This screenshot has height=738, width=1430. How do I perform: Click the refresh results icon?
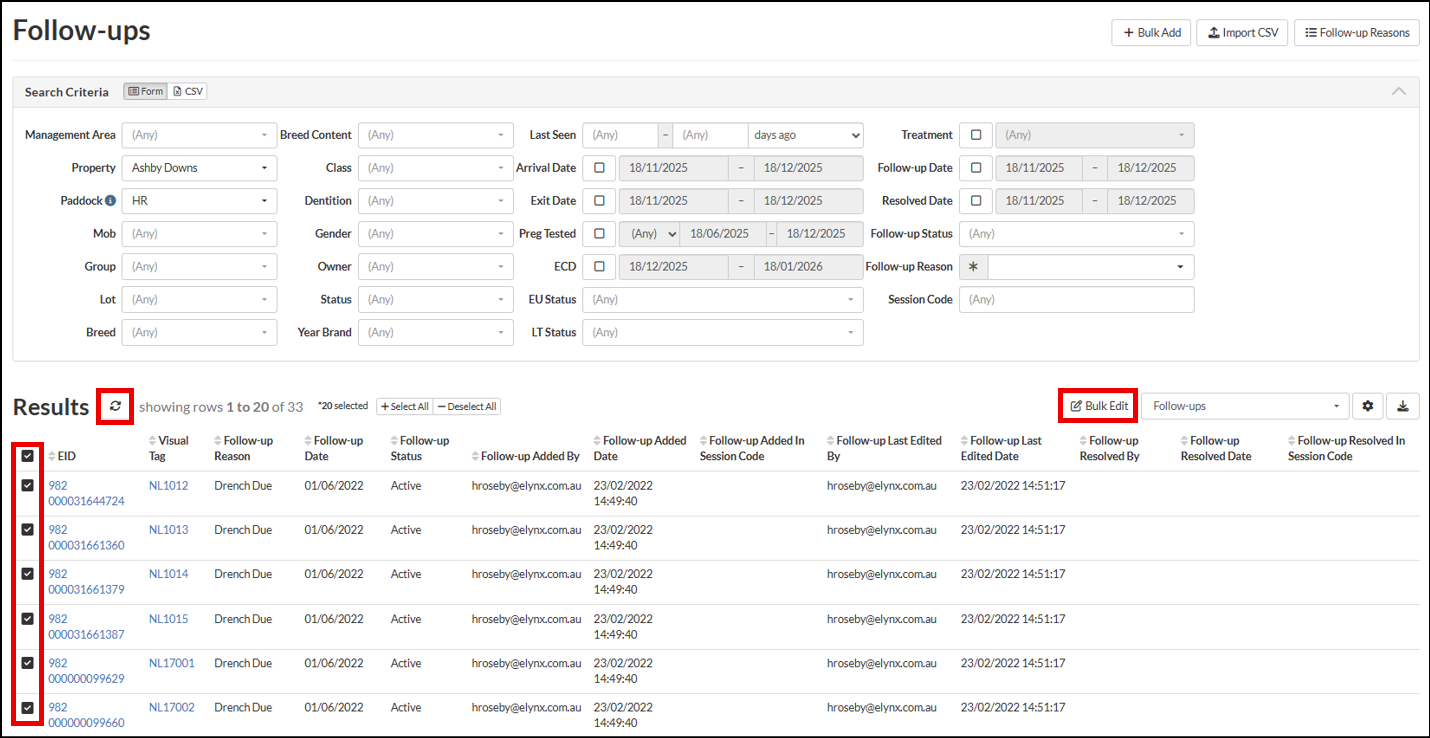pos(115,406)
